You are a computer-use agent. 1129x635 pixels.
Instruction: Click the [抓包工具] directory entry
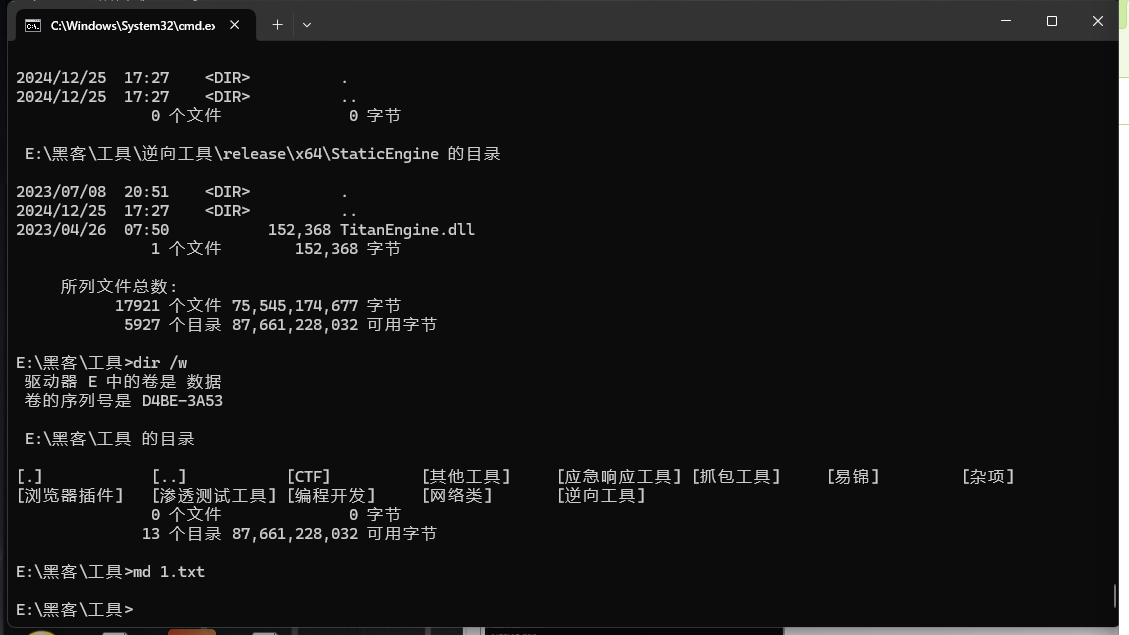735,477
